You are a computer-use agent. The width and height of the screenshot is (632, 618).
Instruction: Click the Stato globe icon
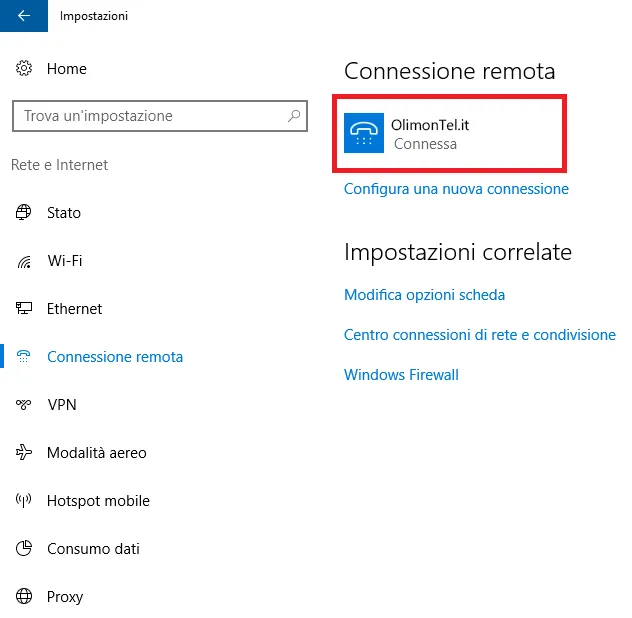24,213
